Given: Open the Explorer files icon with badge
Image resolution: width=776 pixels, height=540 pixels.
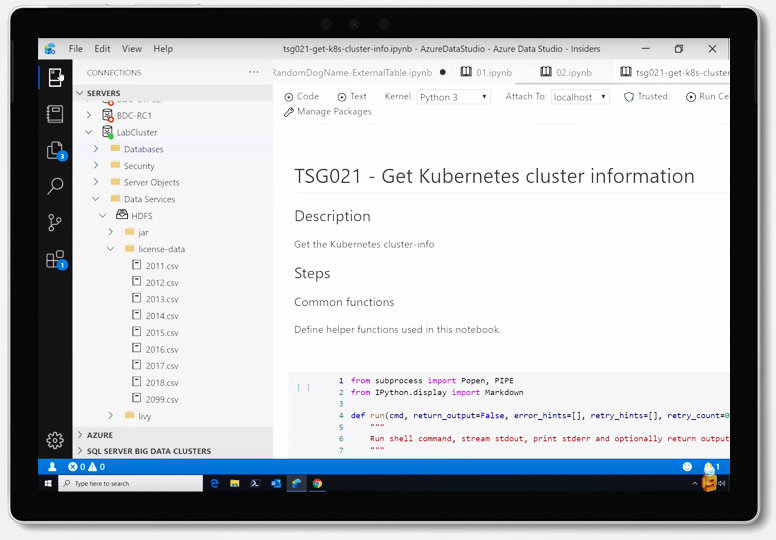Looking at the screenshot, I should 55,150.
